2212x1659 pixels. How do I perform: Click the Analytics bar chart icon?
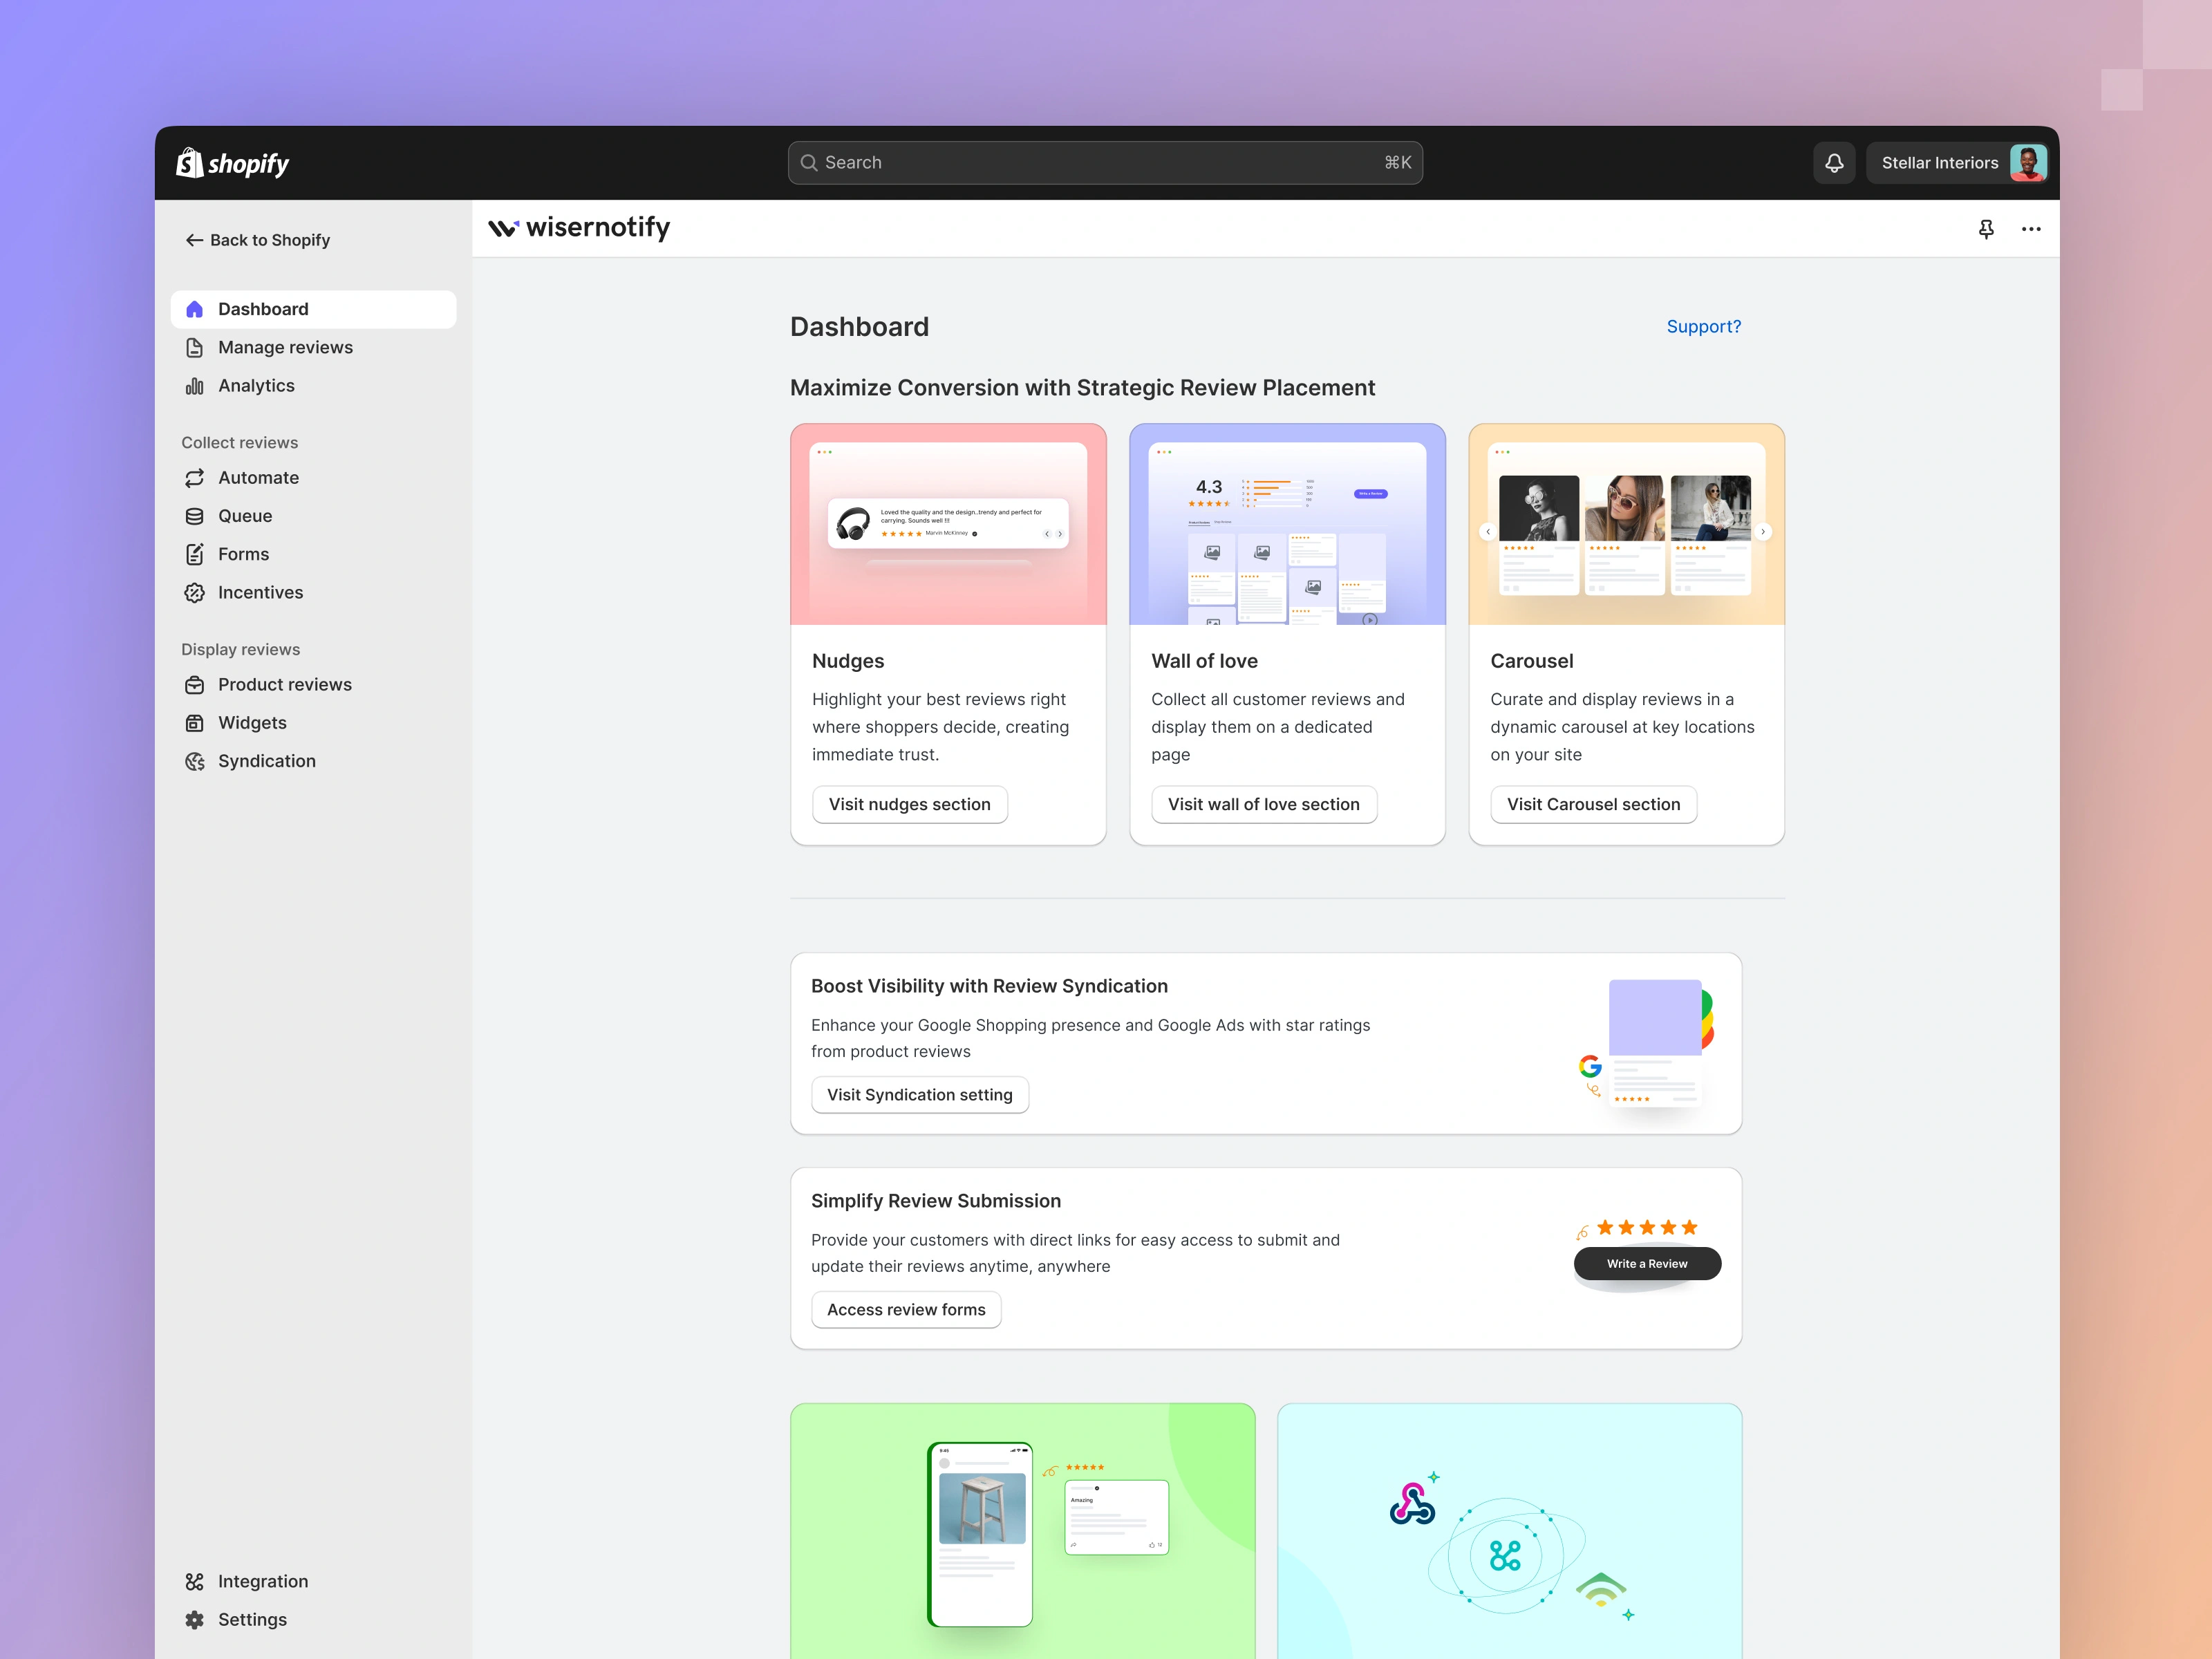pos(195,386)
